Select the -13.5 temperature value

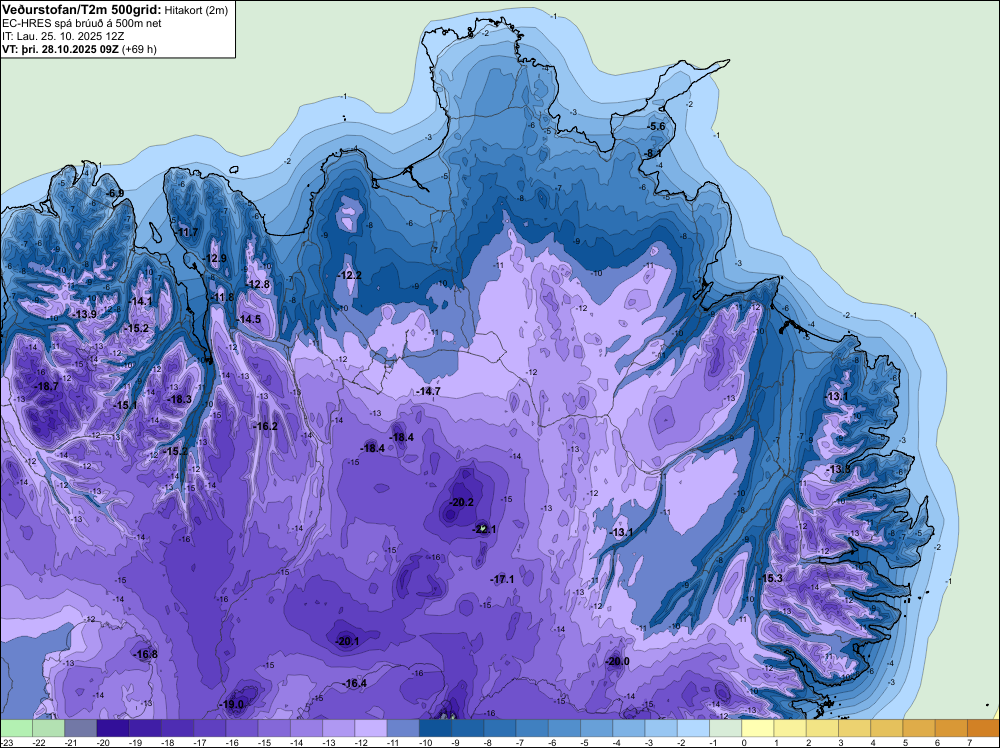pos(837,469)
